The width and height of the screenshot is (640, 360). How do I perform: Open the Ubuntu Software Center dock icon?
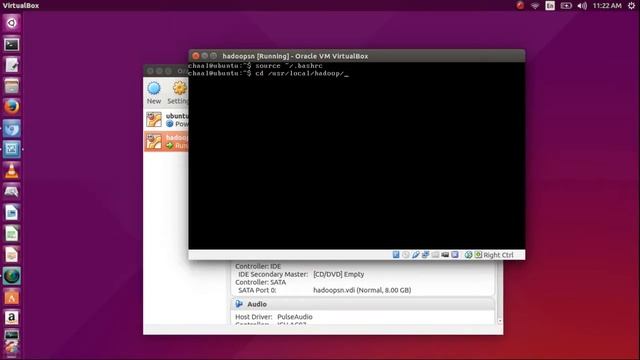pos(11,297)
